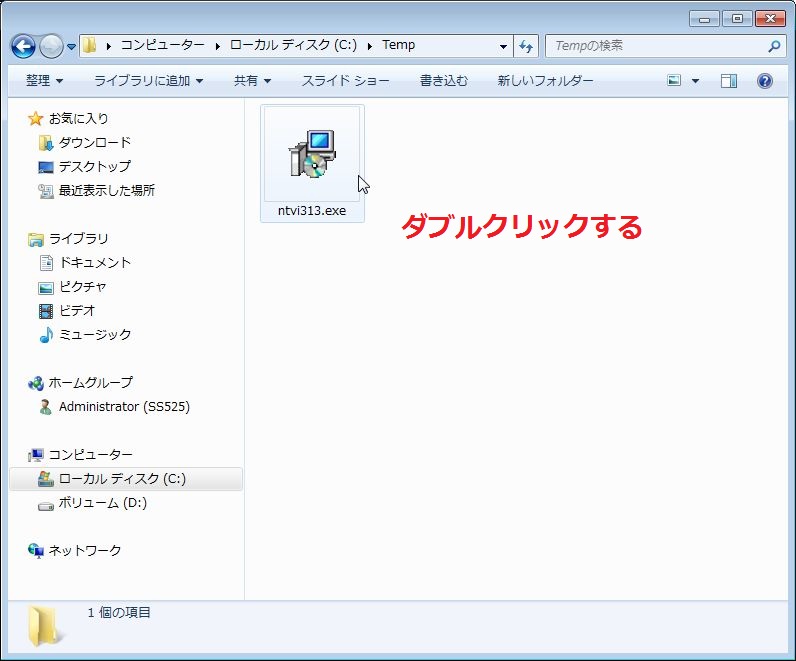
Task: Click the Forward navigation arrow button
Action: coord(51,46)
